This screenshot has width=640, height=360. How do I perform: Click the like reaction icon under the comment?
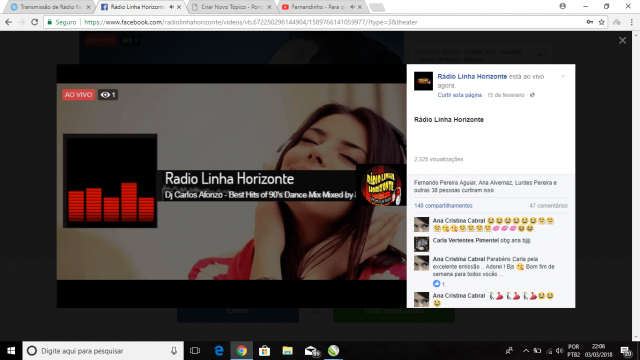[436, 284]
